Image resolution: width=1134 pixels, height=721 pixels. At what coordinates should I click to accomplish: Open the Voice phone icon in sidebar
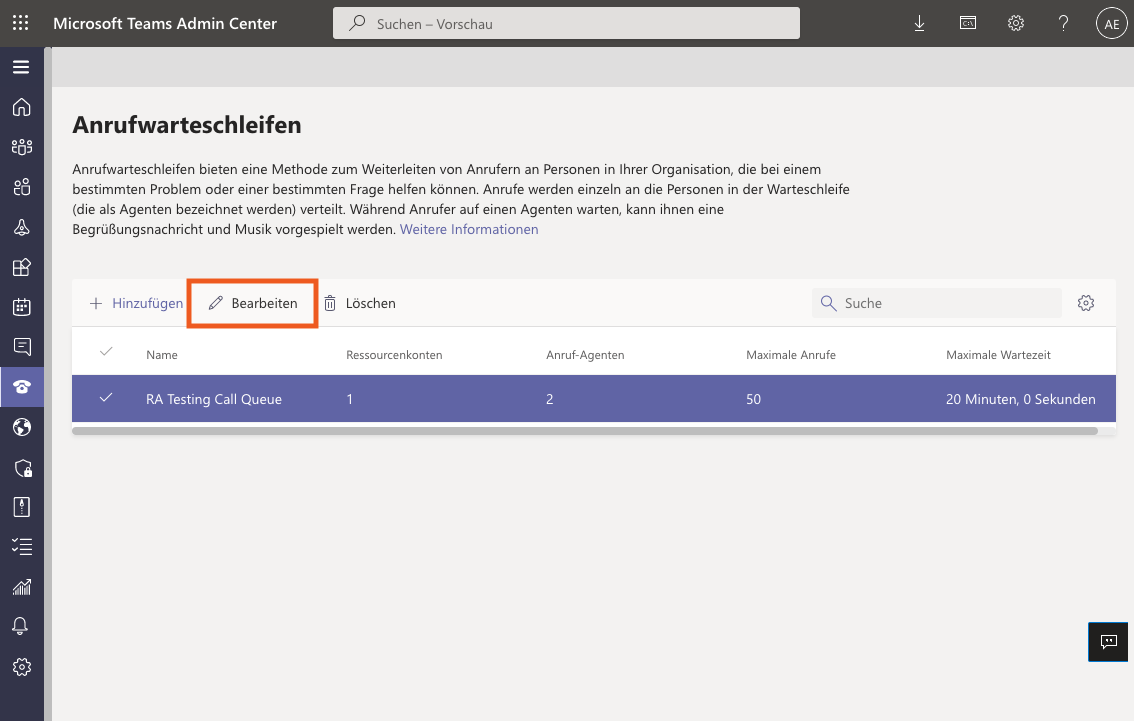point(22,387)
